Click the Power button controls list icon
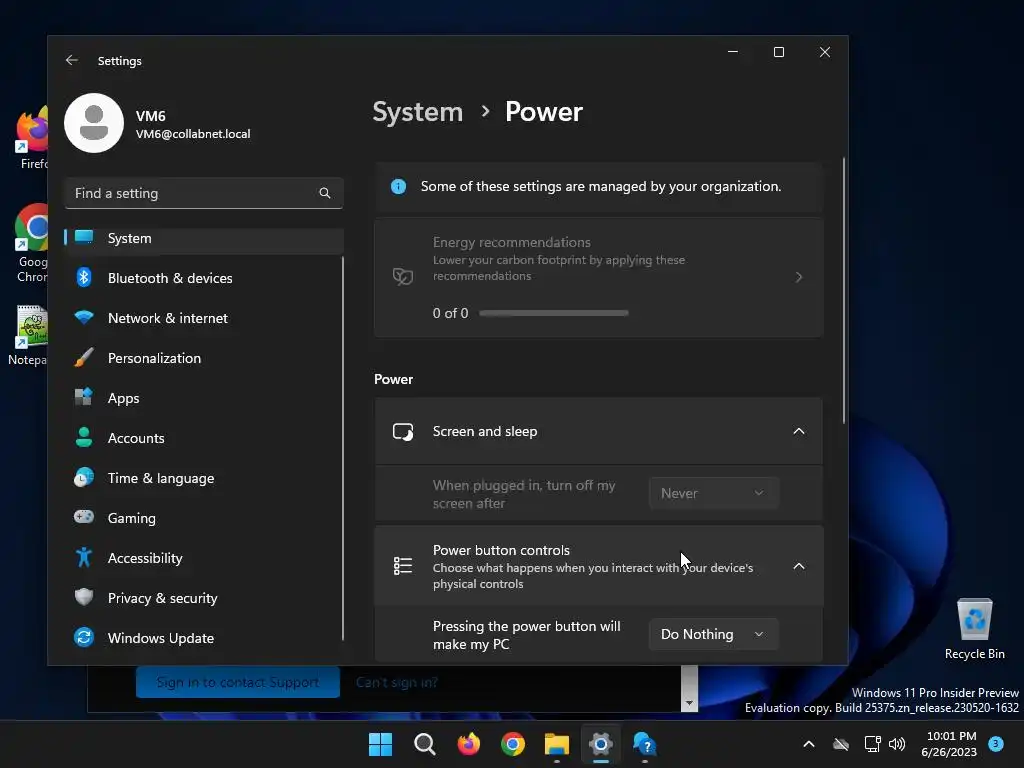The height and width of the screenshot is (768, 1024). 403,566
